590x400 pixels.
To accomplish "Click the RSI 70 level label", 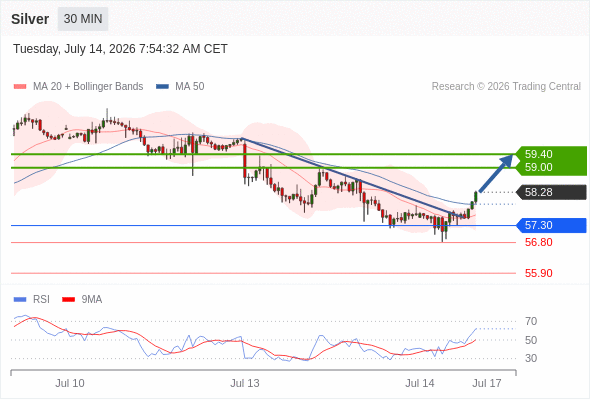I will click(x=531, y=321).
